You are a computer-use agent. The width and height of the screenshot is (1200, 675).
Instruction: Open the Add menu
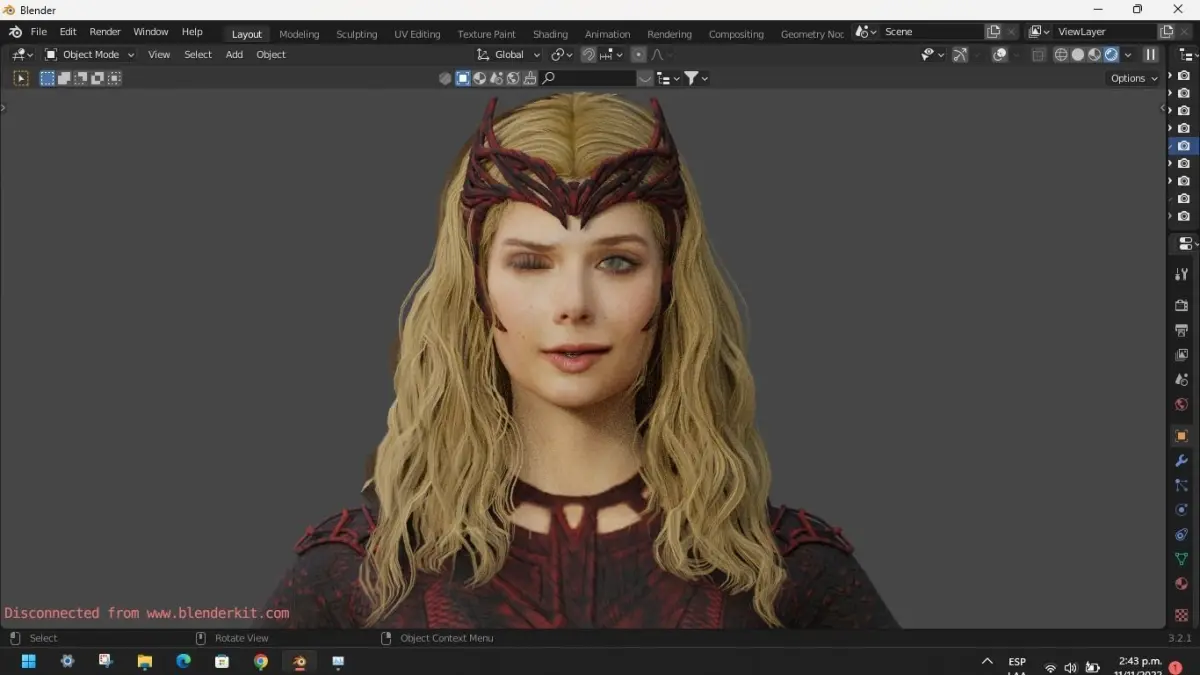234,55
